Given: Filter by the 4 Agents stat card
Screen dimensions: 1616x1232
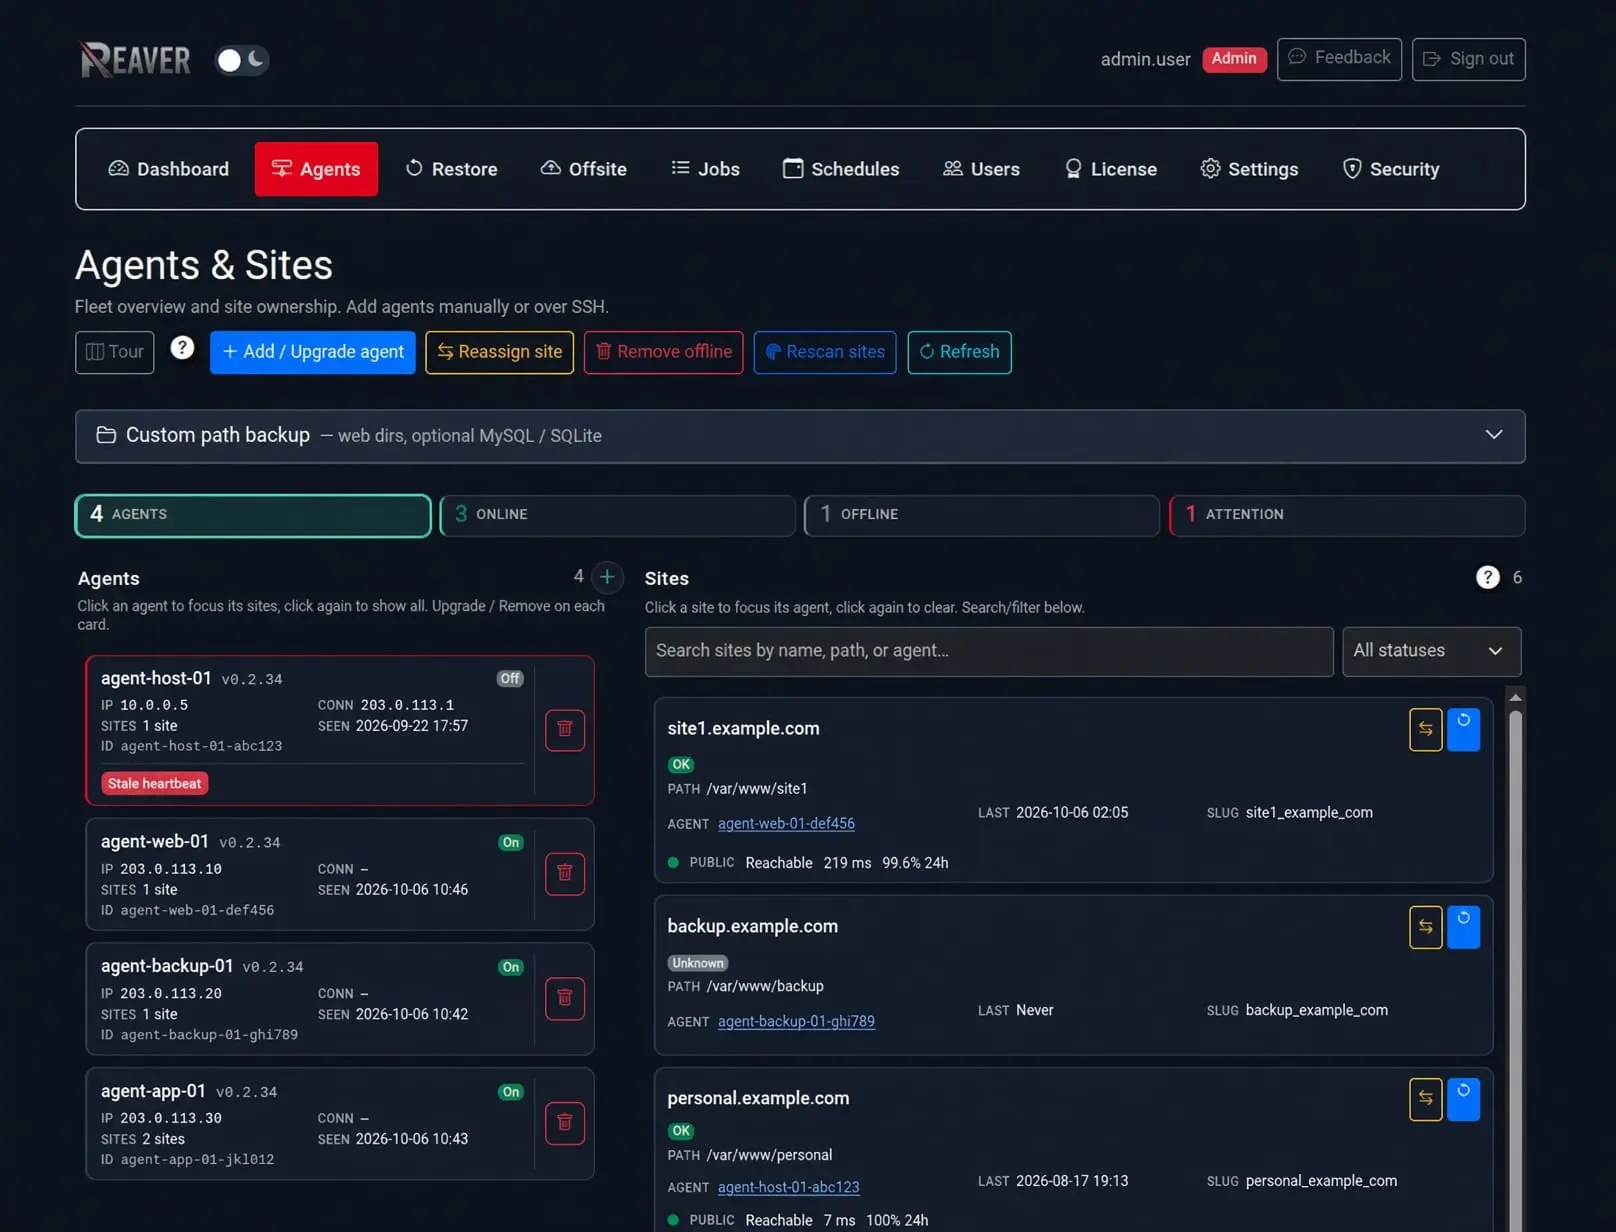Looking at the screenshot, I should (253, 515).
